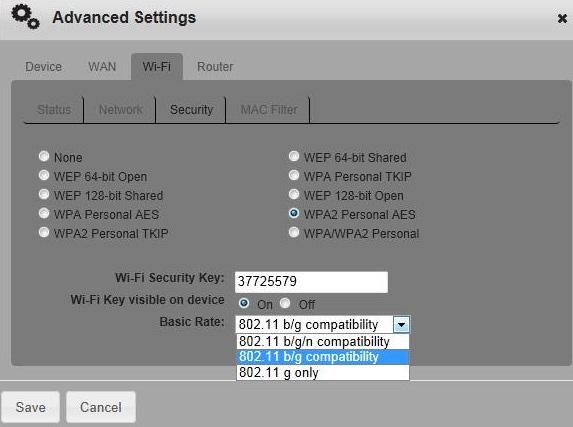Turn Wi-Fi Key visibility Off
Viewport: 573px width, 427px height.
[x=285, y=303]
